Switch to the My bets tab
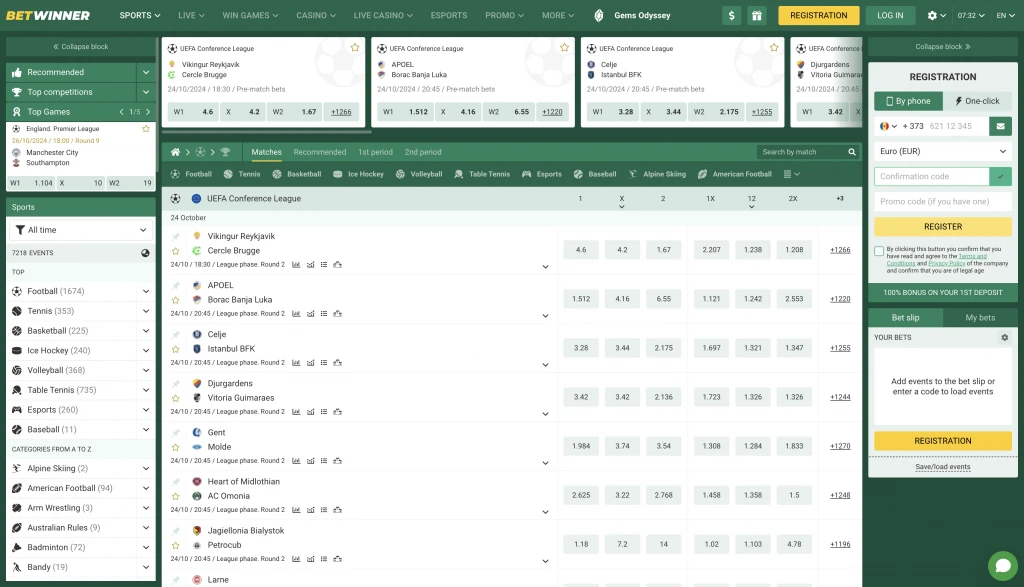1024x587 pixels. point(979,317)
